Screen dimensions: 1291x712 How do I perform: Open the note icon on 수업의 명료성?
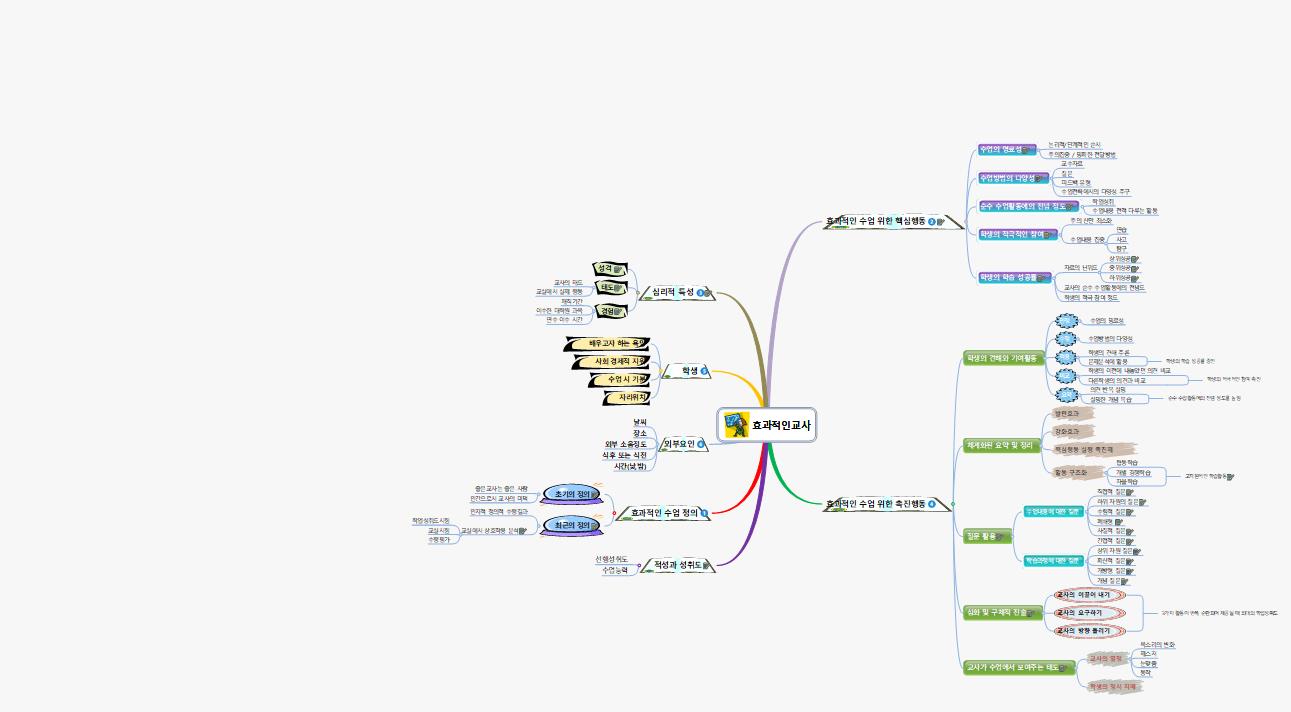point(1027,150)
